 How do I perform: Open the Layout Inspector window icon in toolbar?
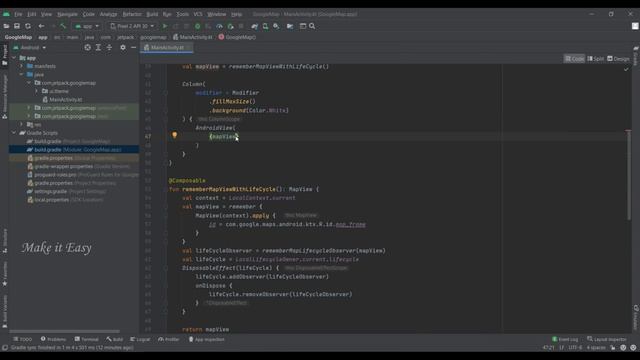pos(303,26)
